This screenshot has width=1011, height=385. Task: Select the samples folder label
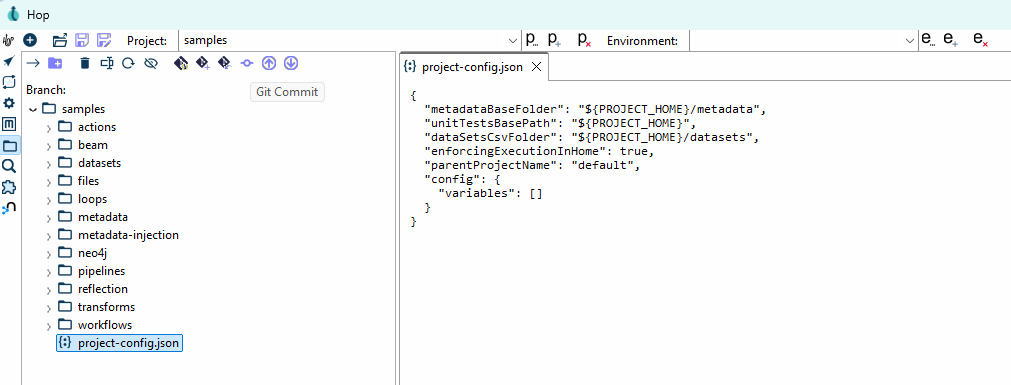[x=84, y=109]
